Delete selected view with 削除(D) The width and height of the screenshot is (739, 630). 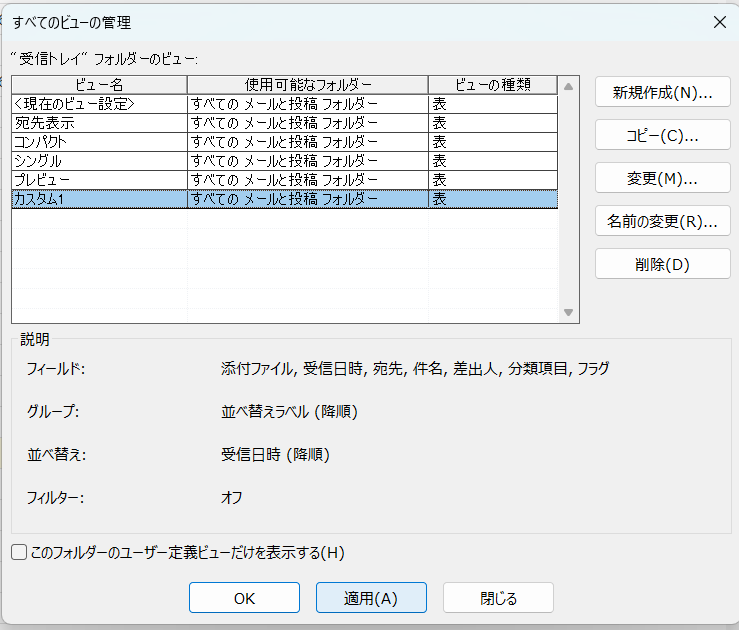[662, 264]
